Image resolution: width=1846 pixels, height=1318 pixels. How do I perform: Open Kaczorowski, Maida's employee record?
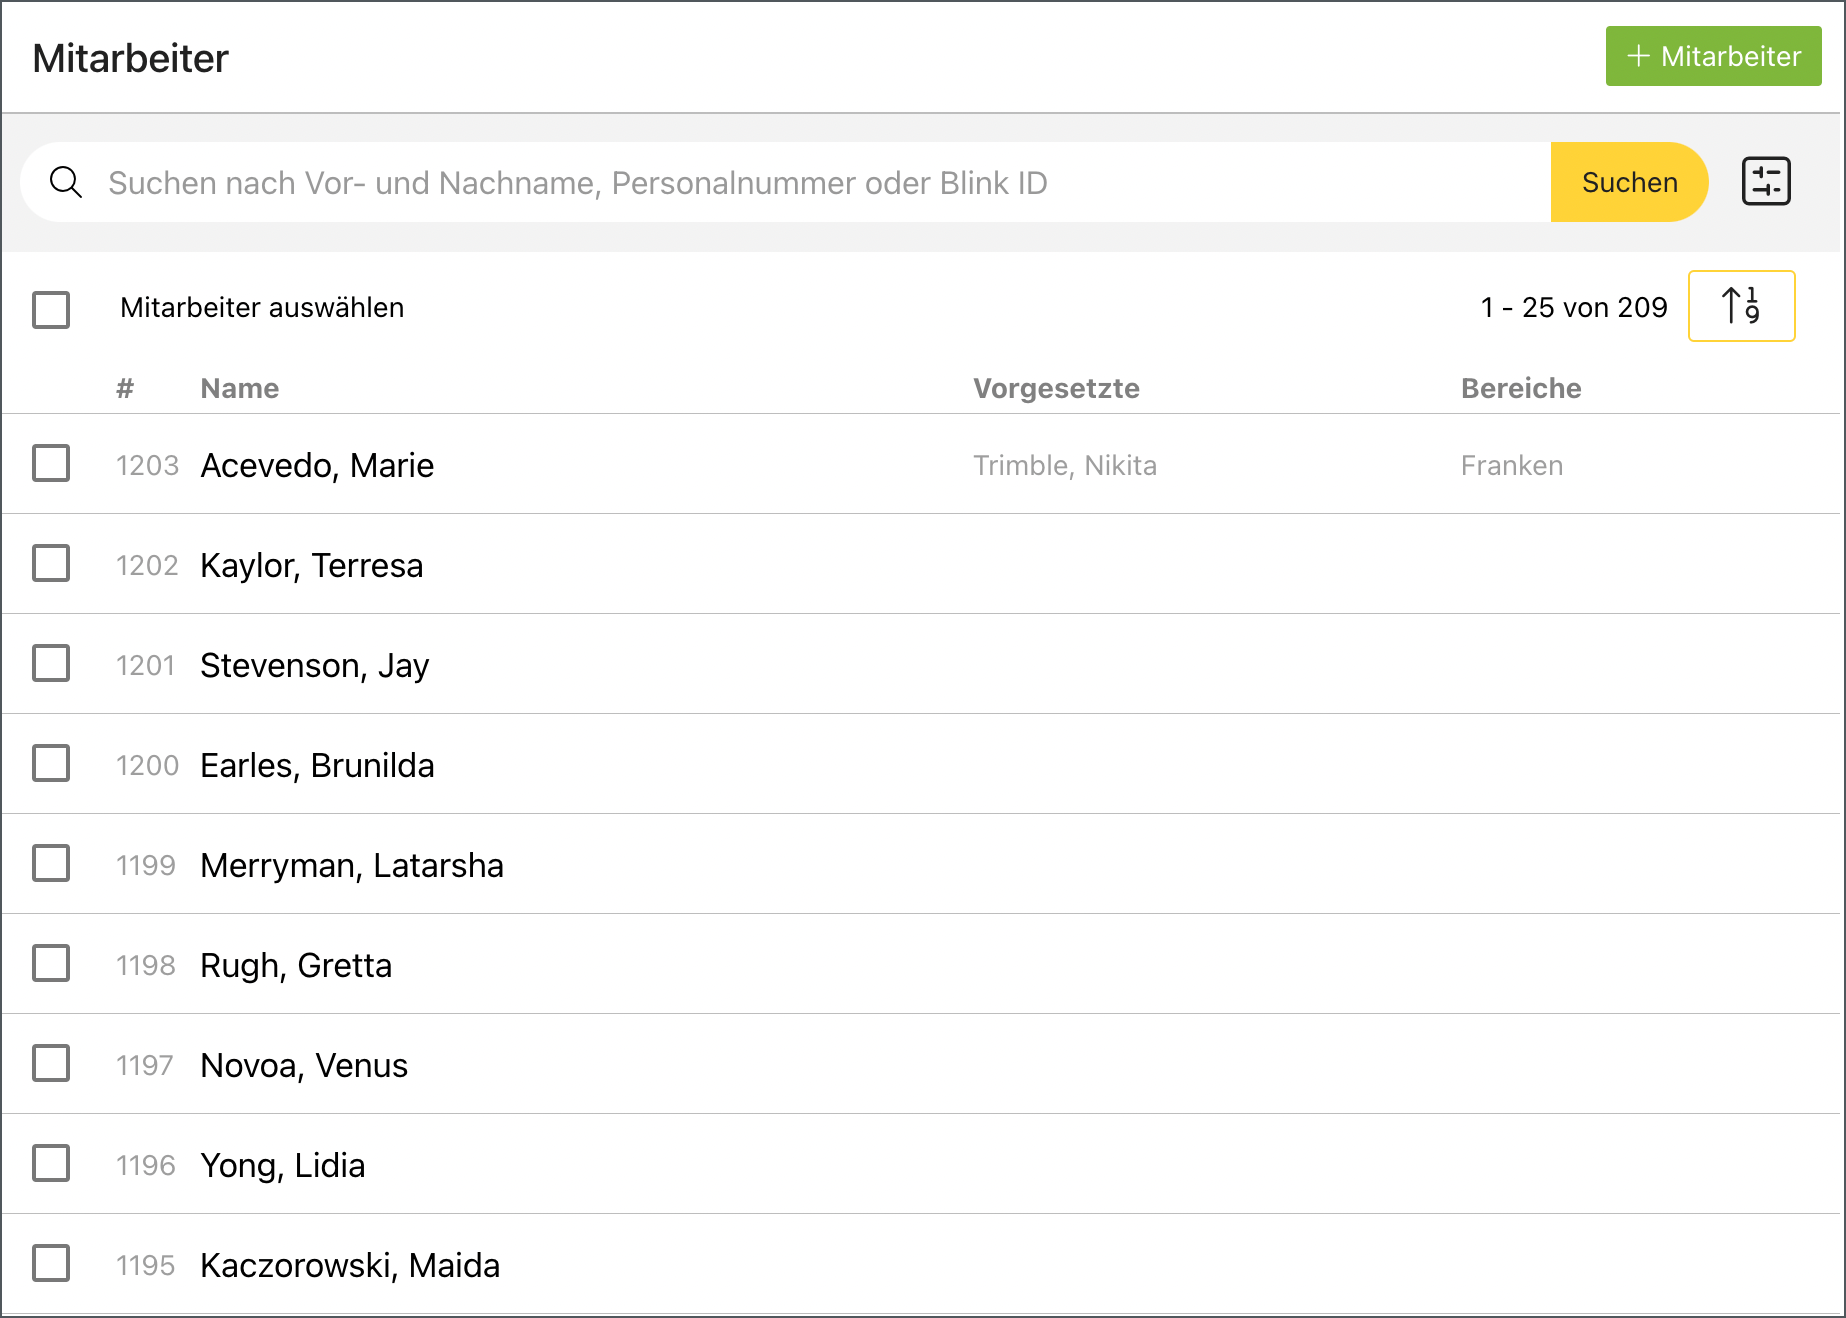(x=350, y=1265)
